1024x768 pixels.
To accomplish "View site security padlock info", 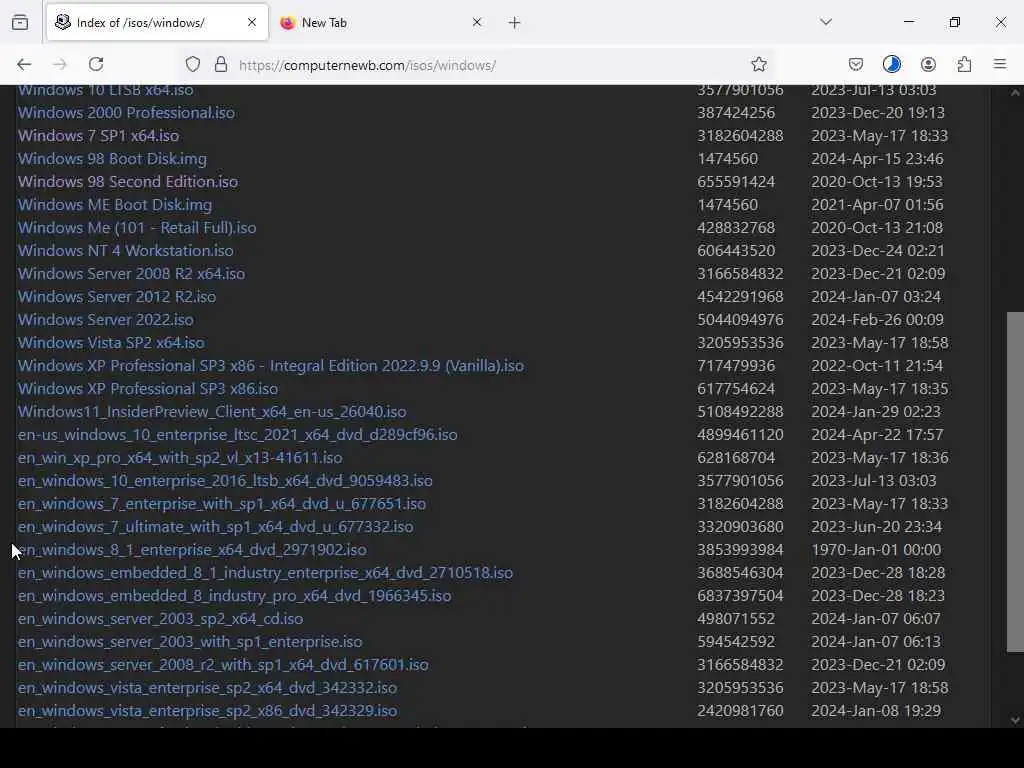I will (x=221, y=64).
